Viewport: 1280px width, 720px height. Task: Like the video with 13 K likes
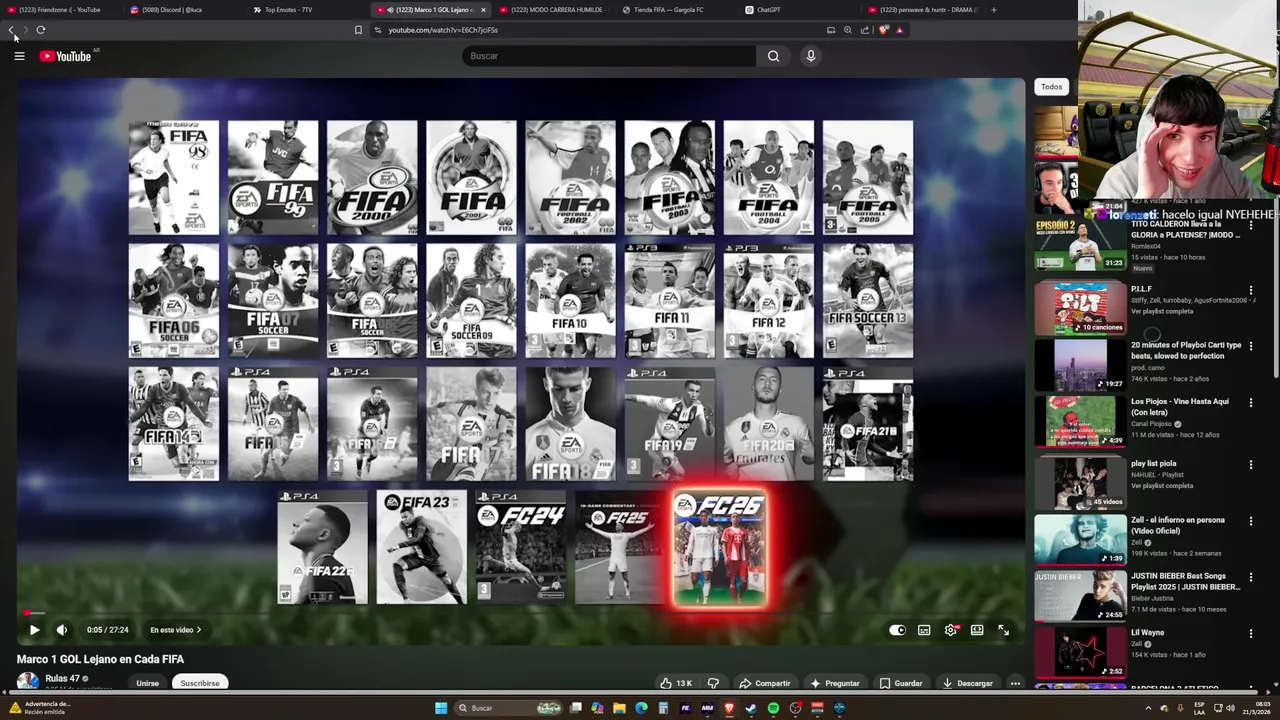tap(676, 683)
